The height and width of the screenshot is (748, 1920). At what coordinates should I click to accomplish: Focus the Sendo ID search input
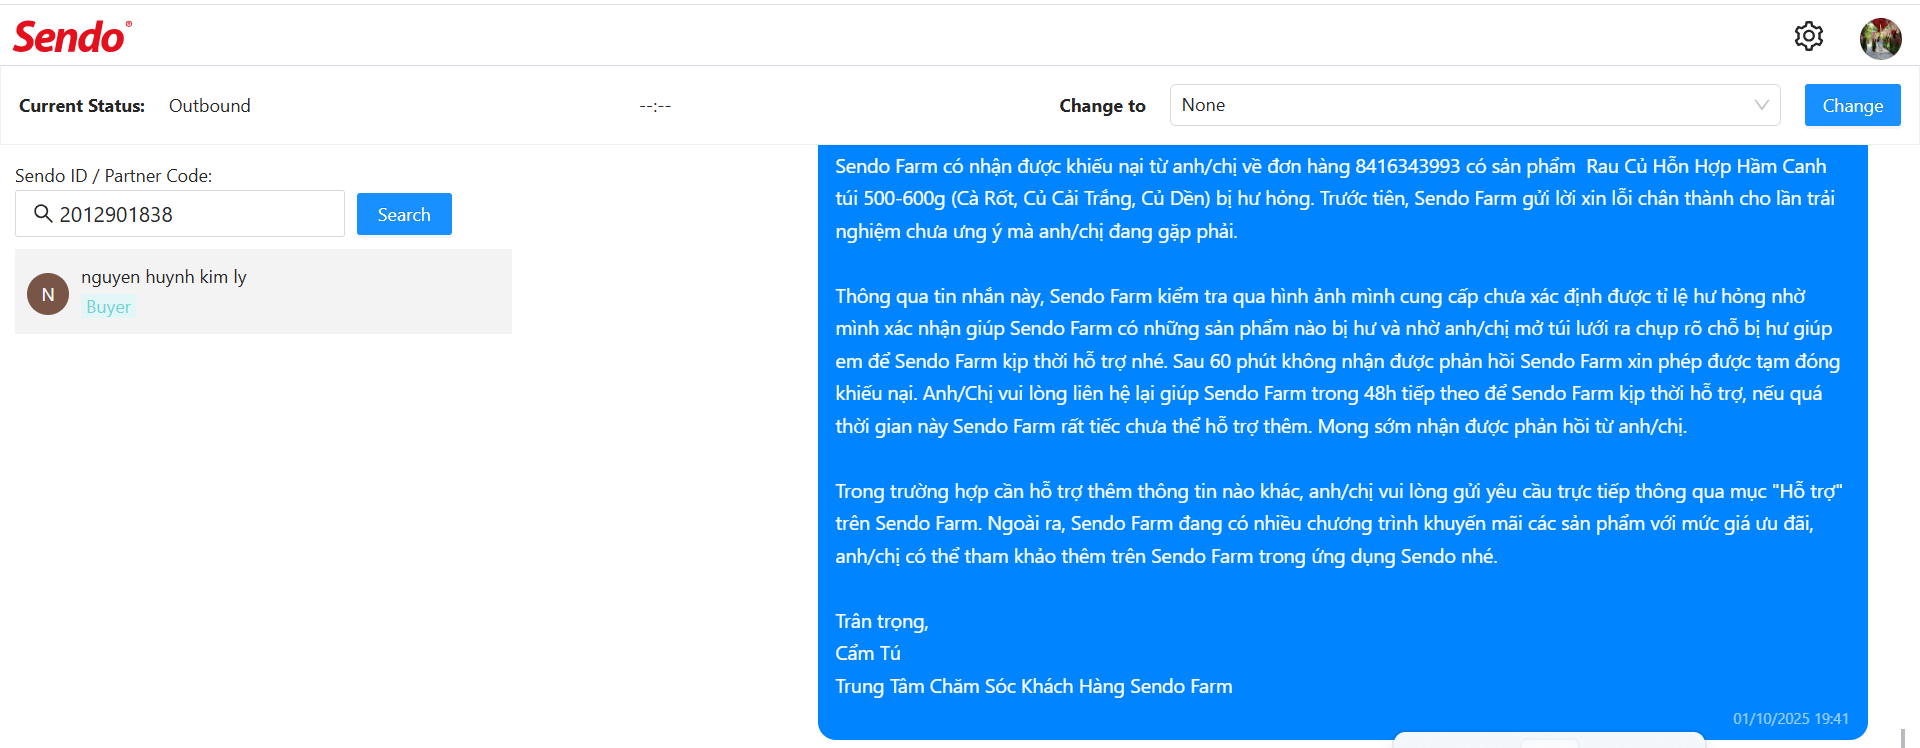click(x=180, y=214)
